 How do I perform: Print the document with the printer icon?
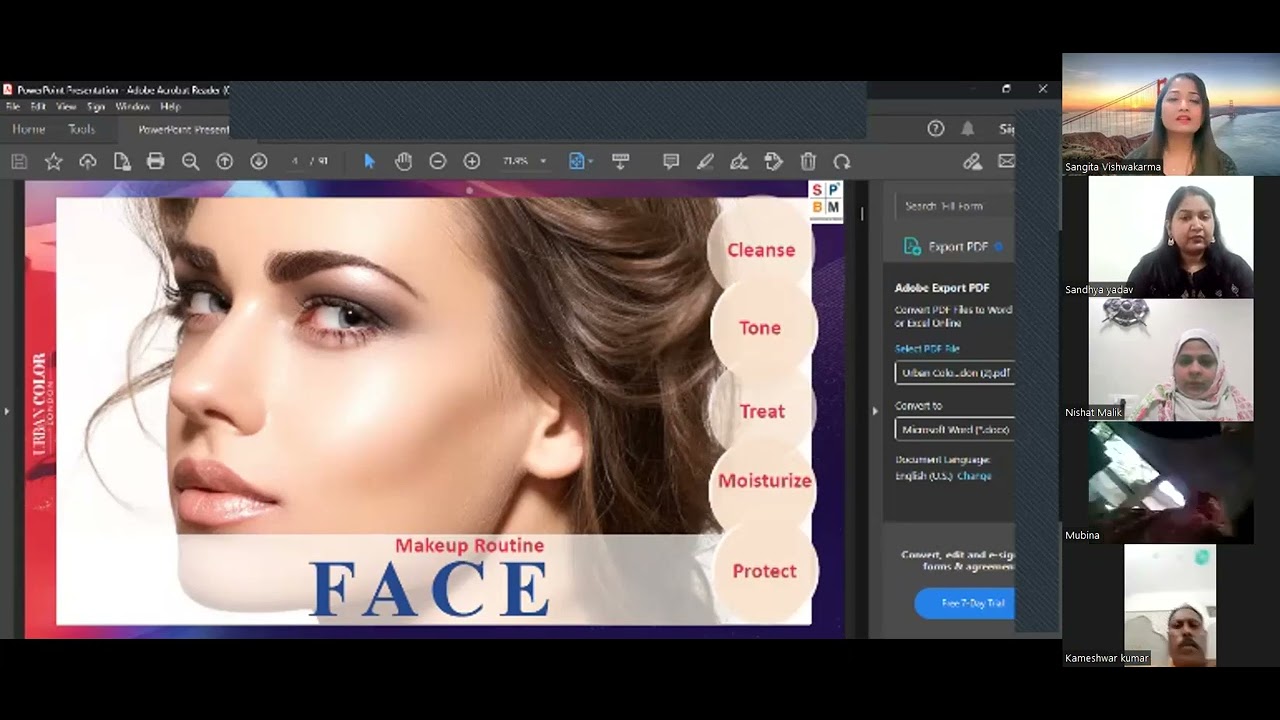(x=156, y=161)
